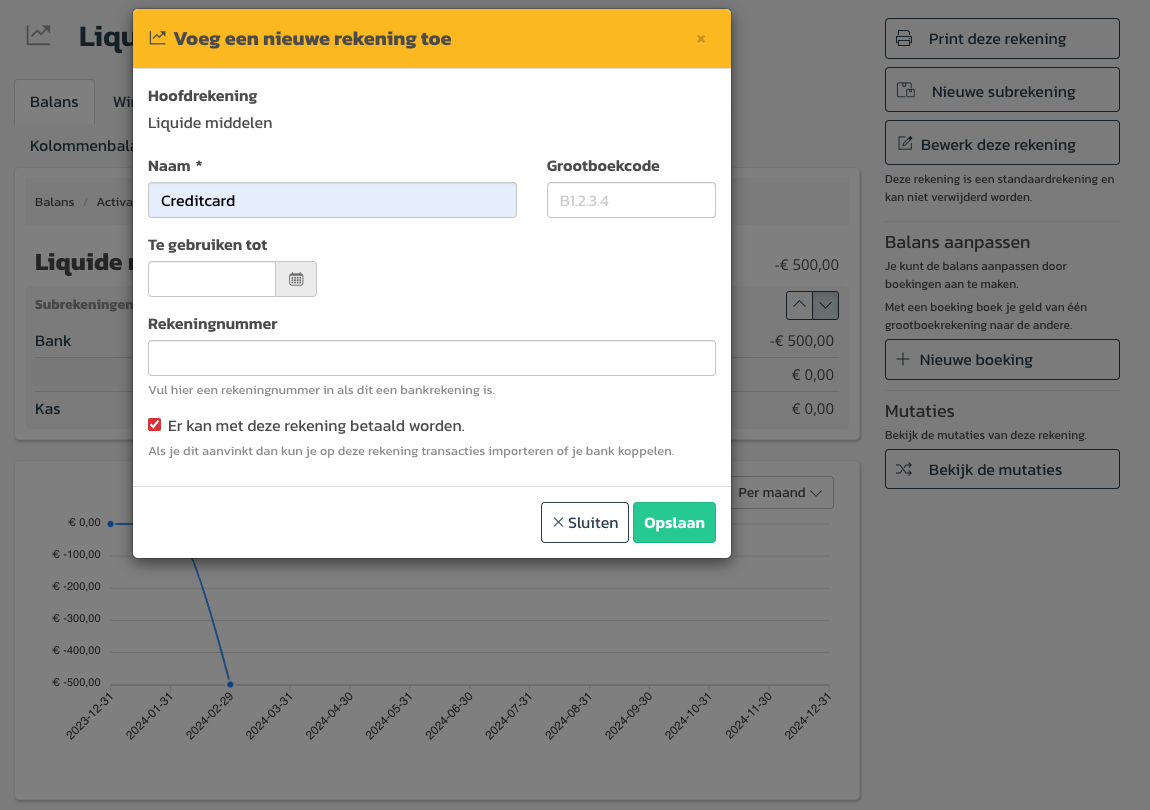Click the printer icon for Print deze rekening

point(904,39)
